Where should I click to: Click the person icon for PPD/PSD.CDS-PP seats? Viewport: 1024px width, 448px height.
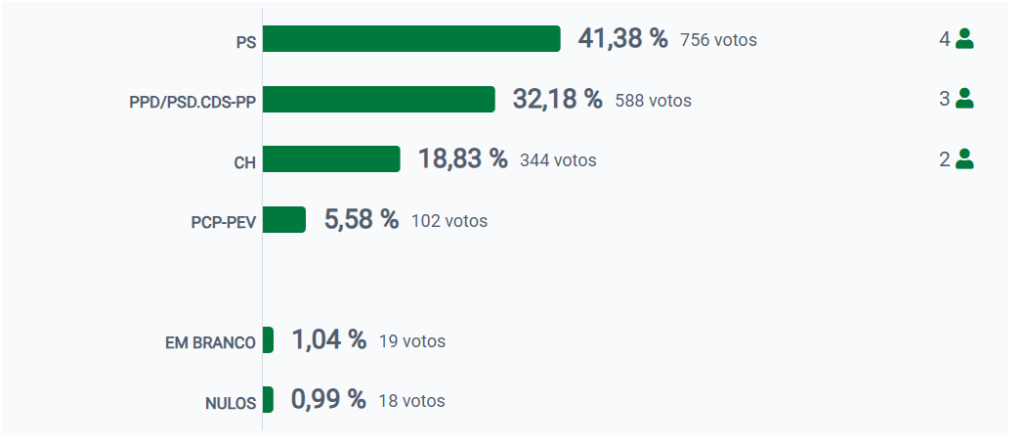click(x=964, y=99)
